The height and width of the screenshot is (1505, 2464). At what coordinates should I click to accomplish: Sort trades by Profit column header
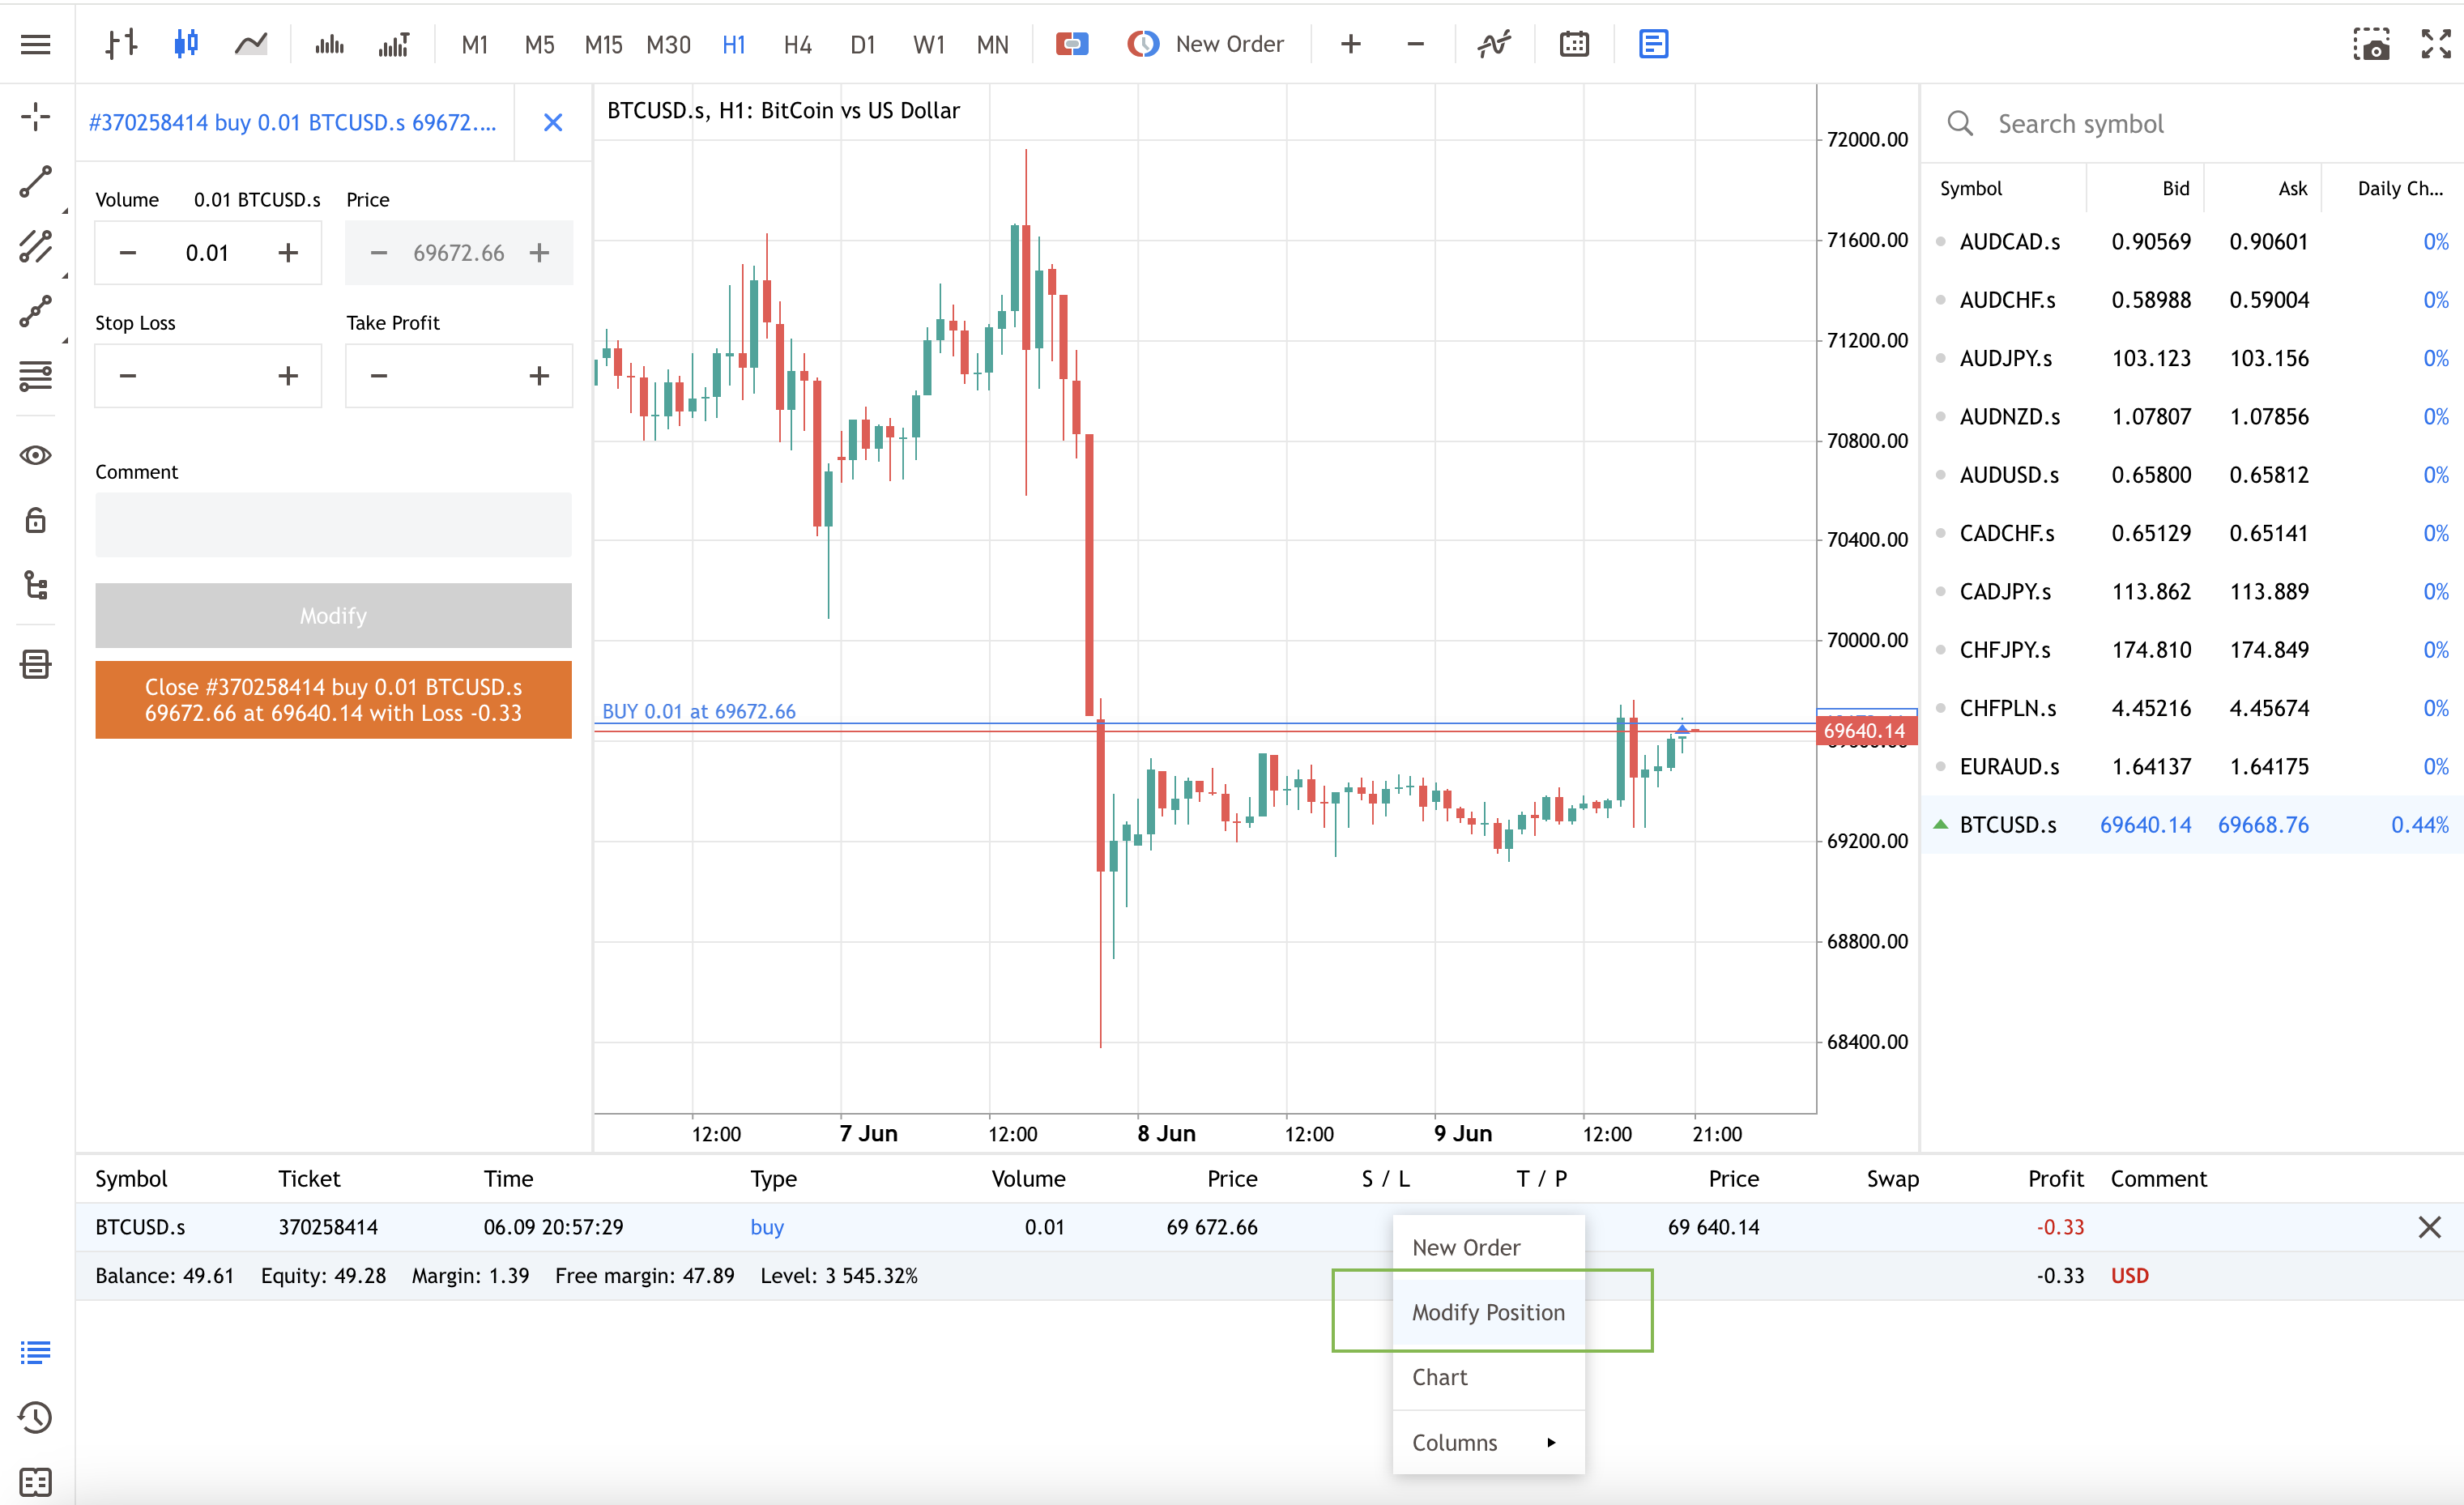[x=2055, y=1179]
